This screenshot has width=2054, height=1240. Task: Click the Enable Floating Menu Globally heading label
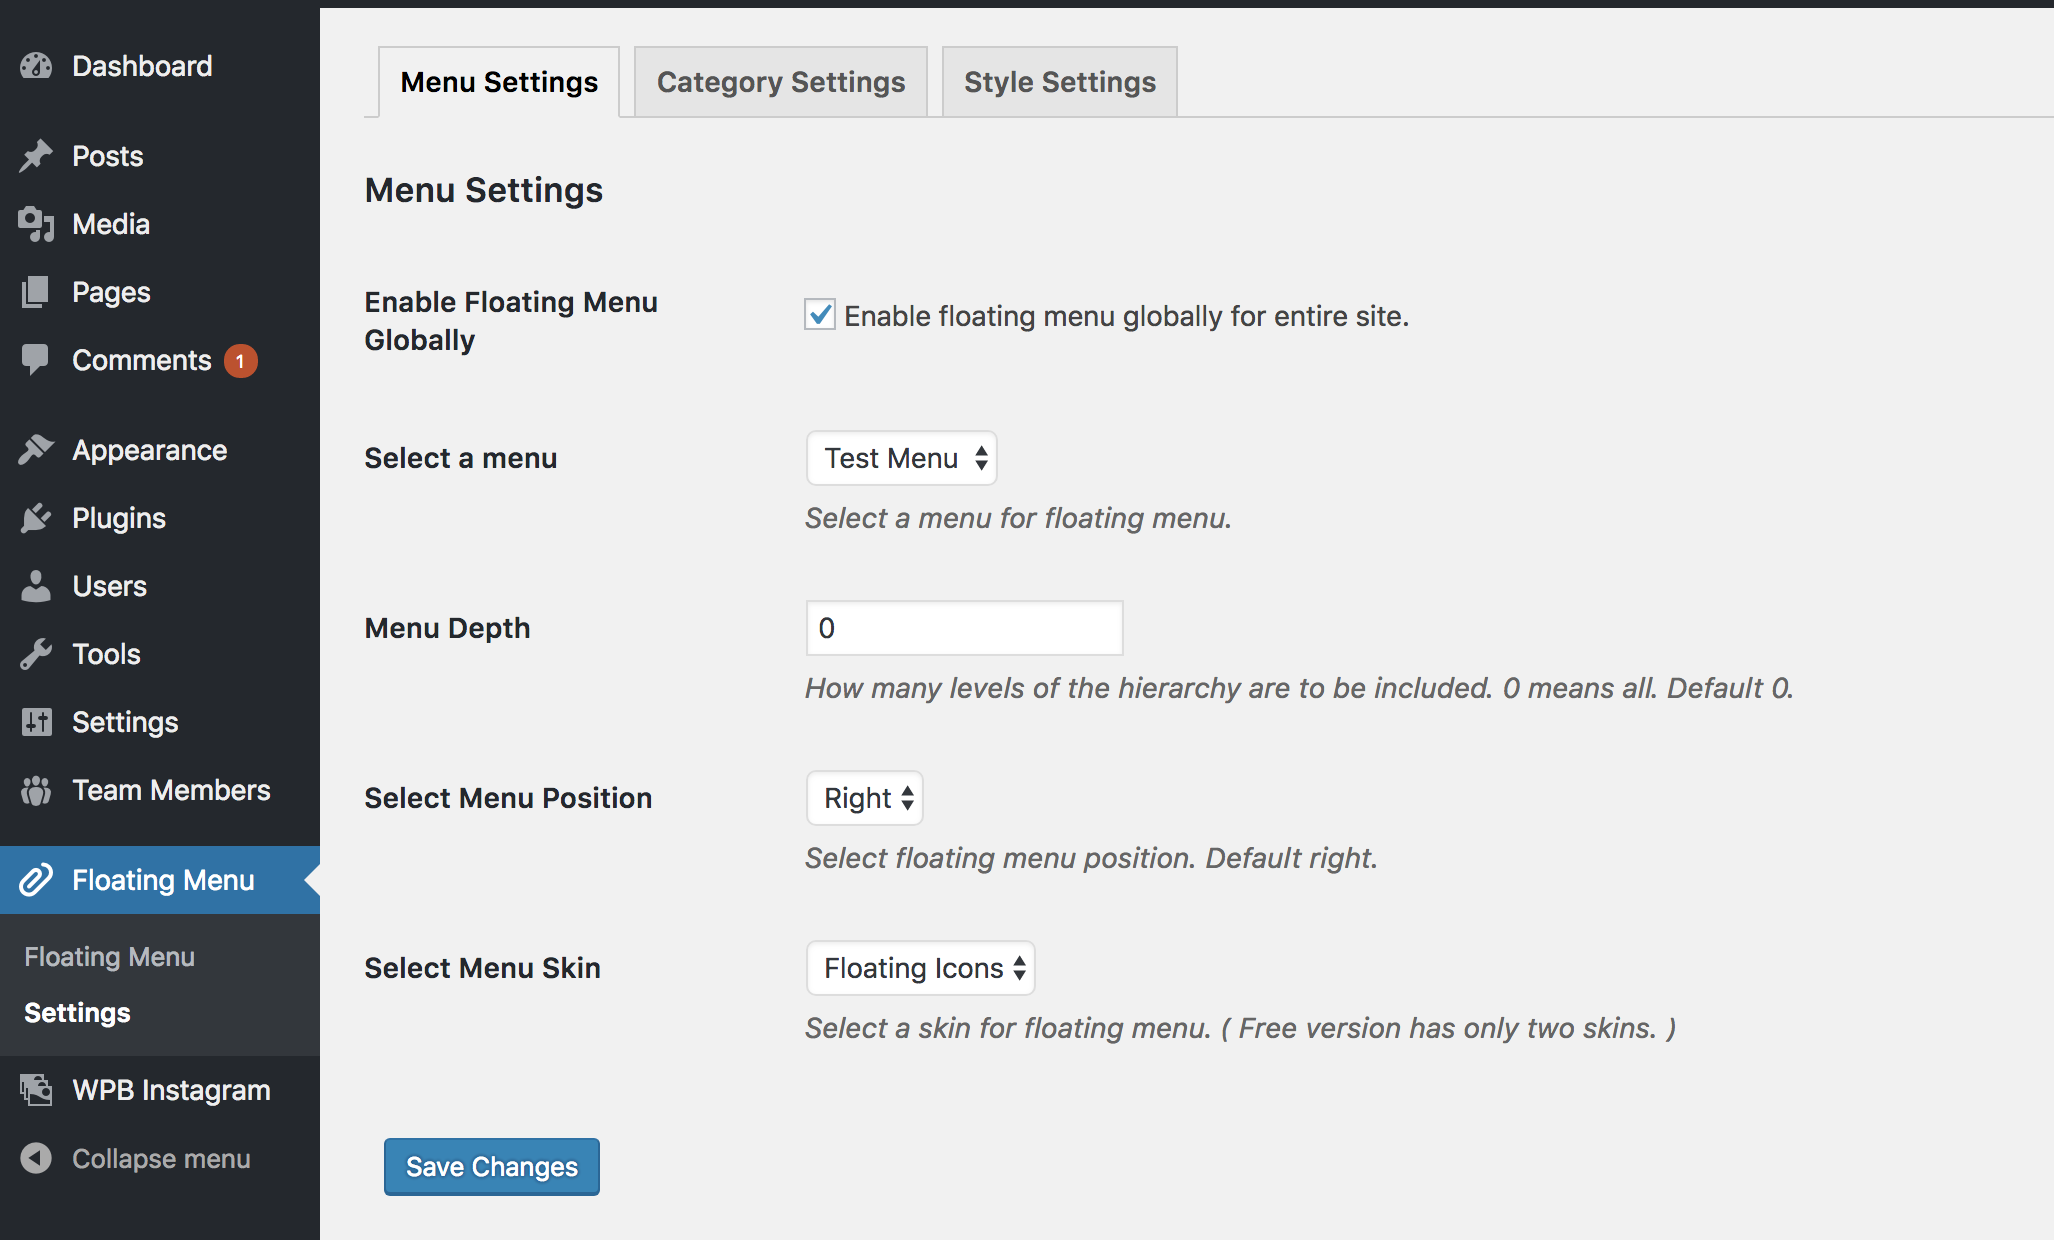pos(511,321)
